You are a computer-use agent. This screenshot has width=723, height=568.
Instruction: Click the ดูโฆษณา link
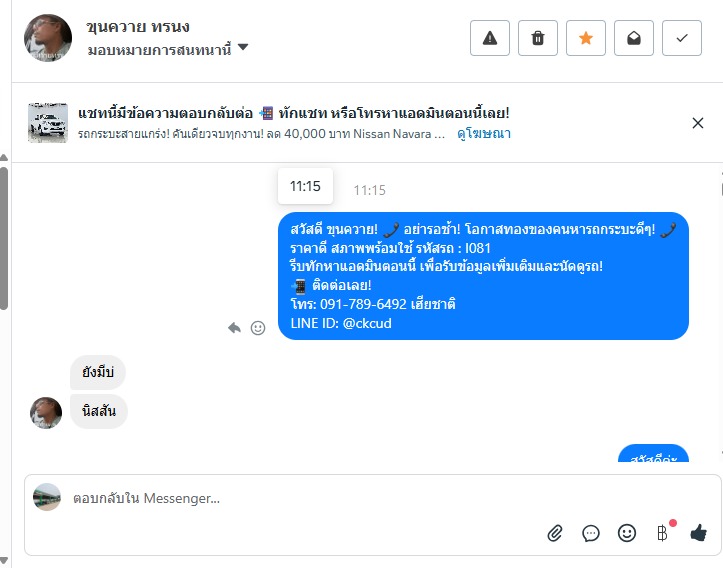coord(484,133)
